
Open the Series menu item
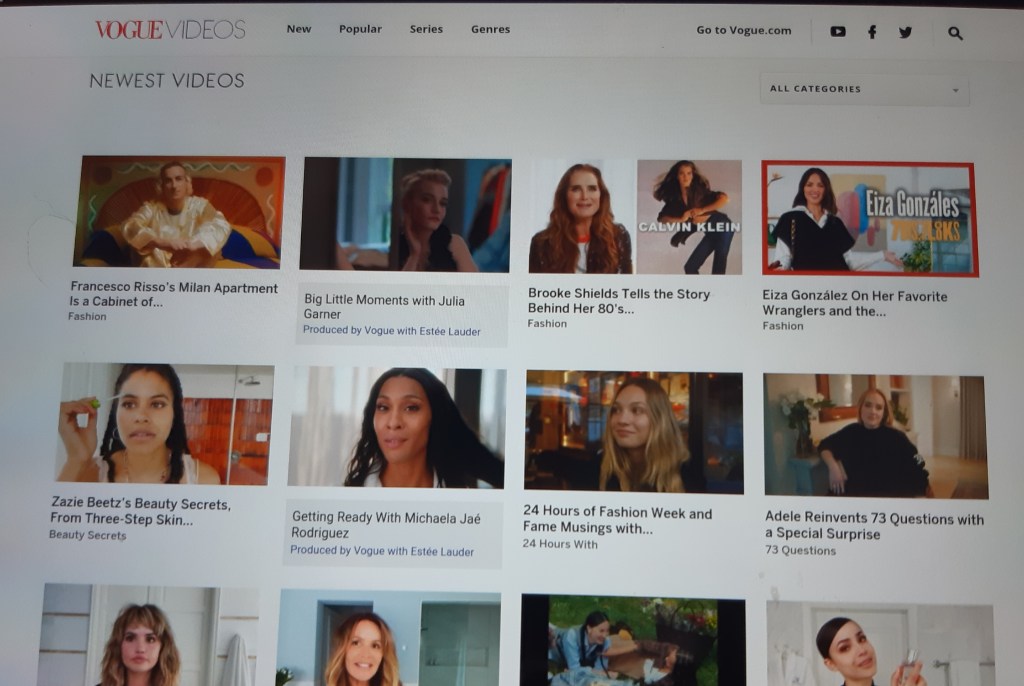point(426,29)
